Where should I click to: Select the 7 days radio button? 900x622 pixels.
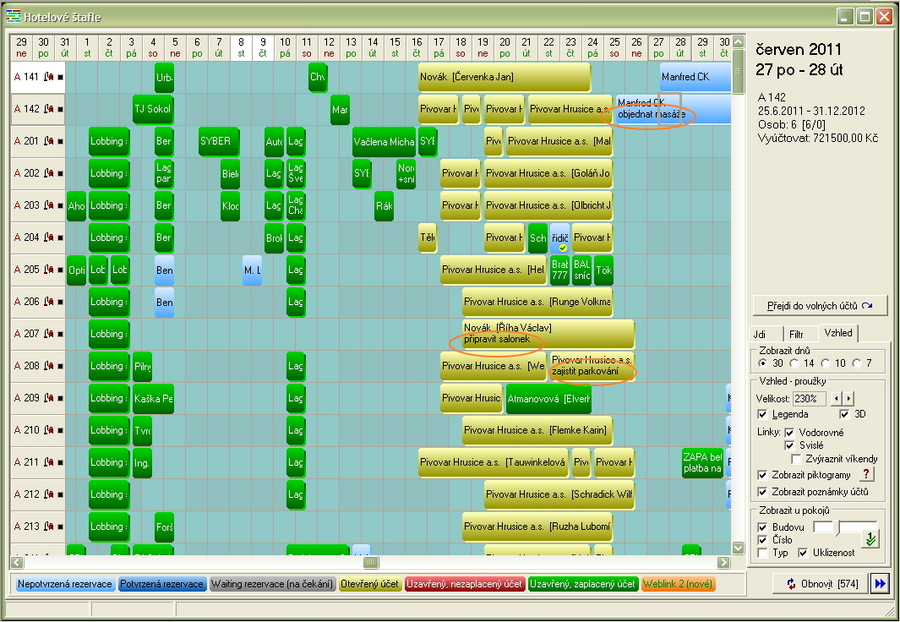tap(857, 363)
